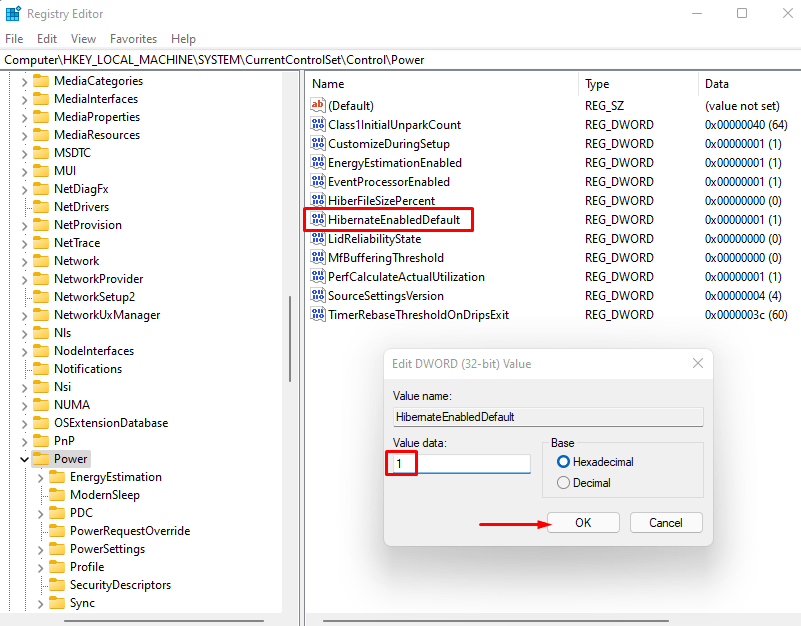Select the NetworkSetup2 tree key
This screenshot has width=801, height=626.
pos(95,297)
